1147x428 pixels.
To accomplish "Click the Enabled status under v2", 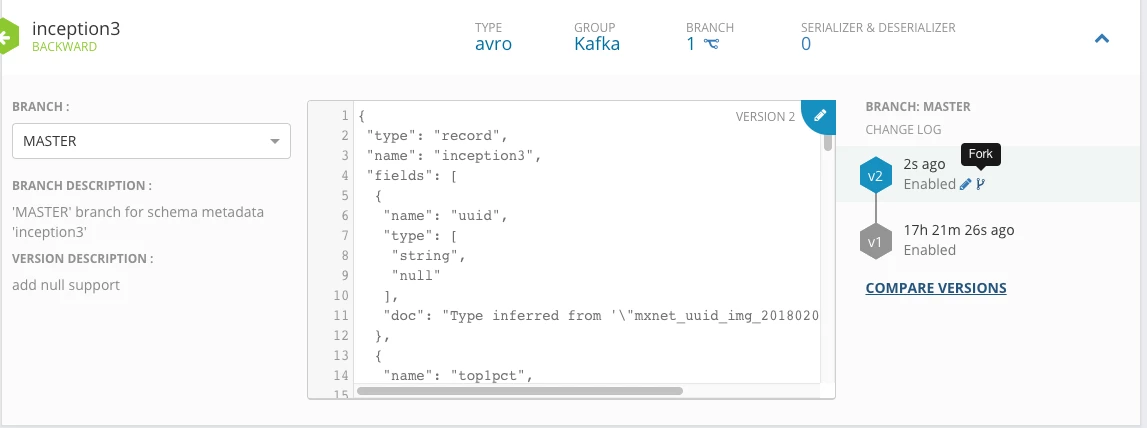I will pyautogui.click(x=930, y=184).
